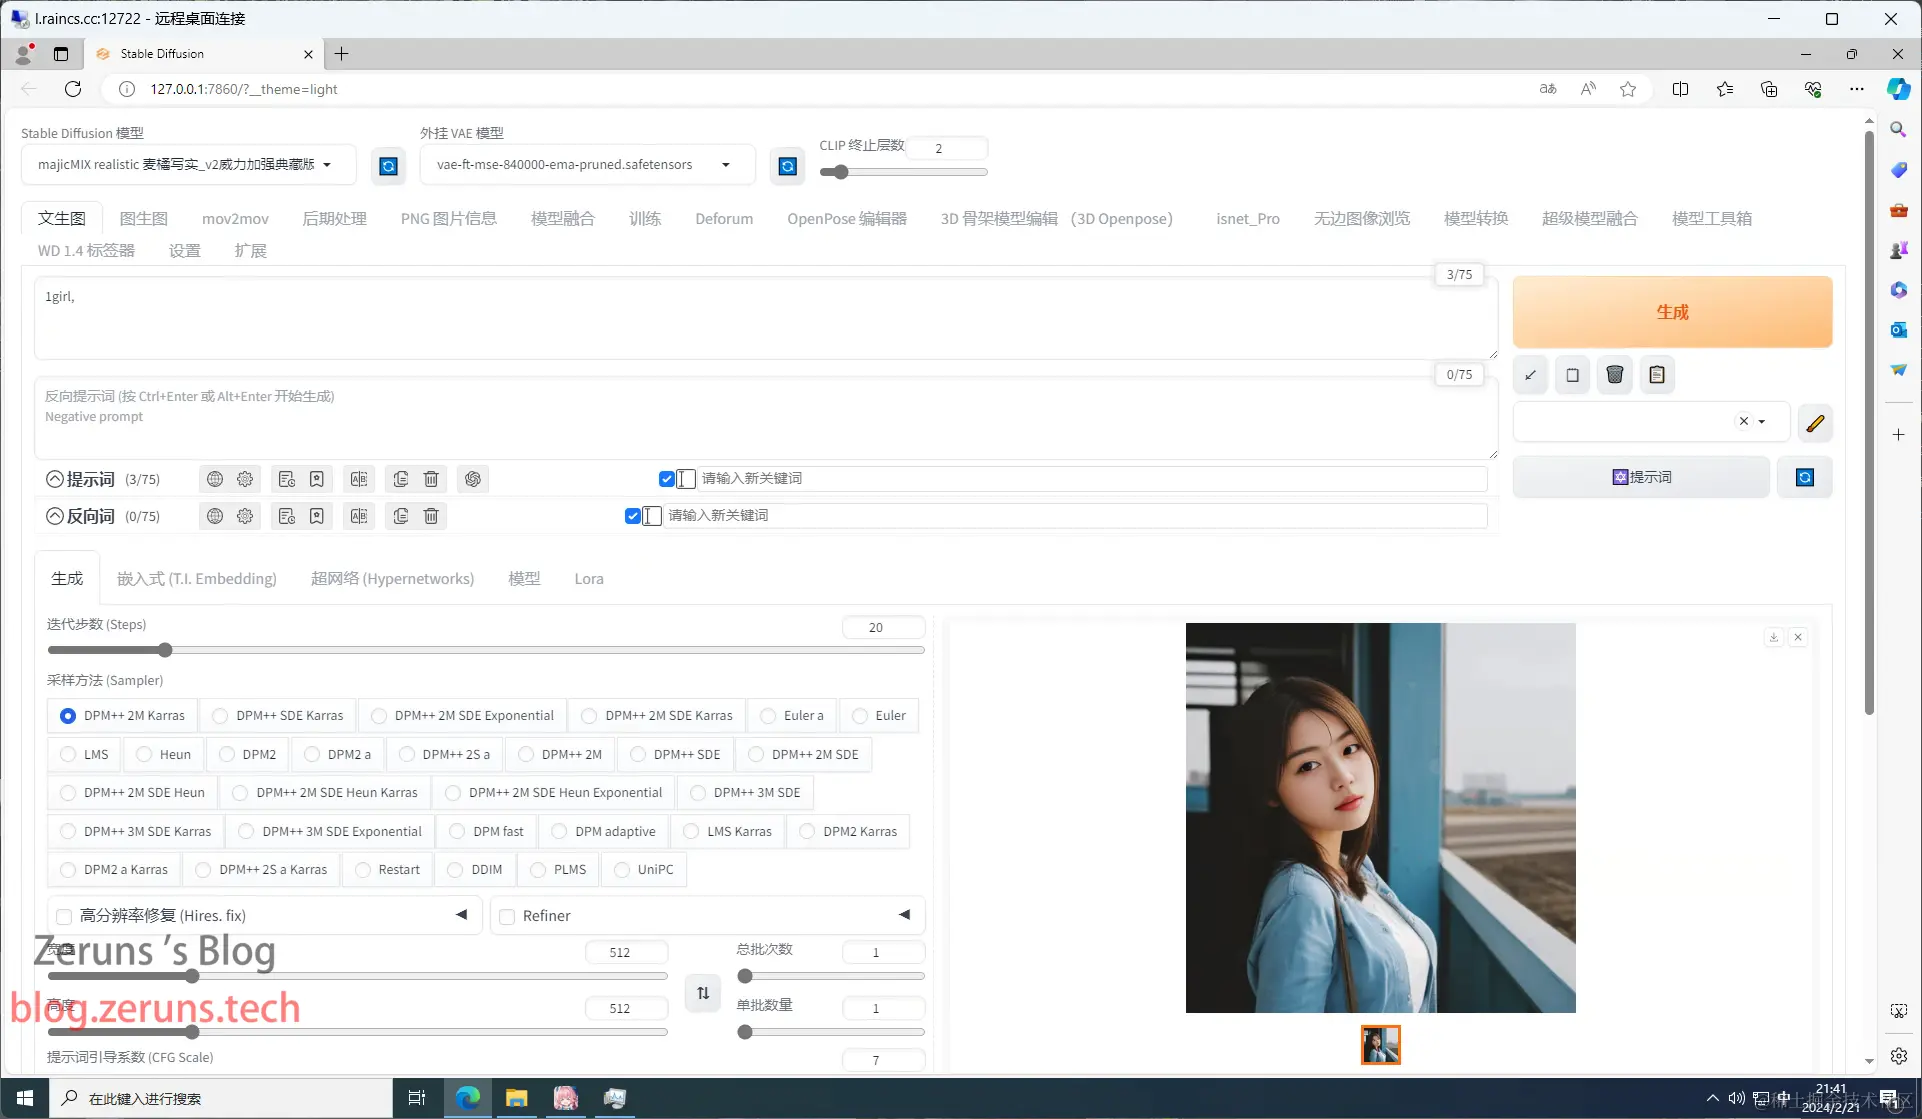Tick the Refiner checkbox
The image size is (1922, 1119).
pyautogui.click(x=507, y=916)
